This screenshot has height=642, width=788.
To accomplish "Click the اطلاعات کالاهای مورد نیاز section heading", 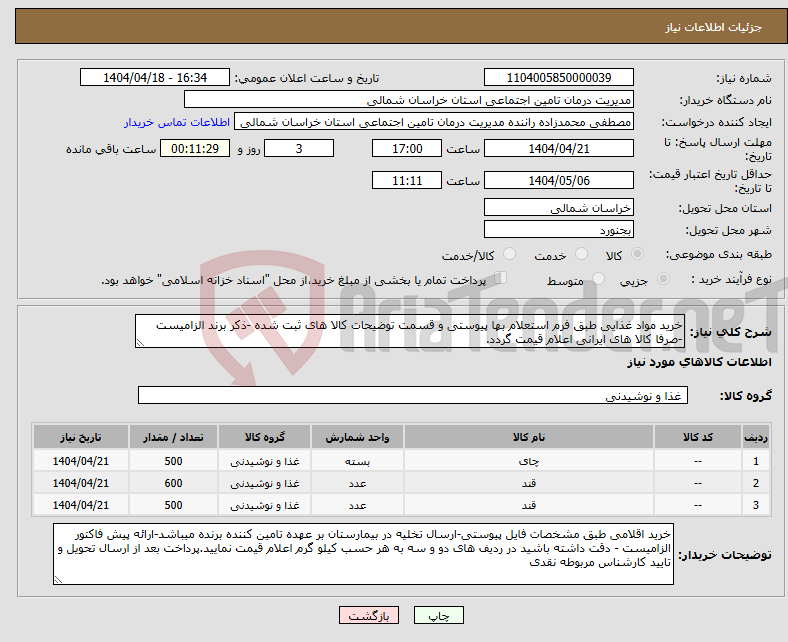I will [x=699, y=362].
